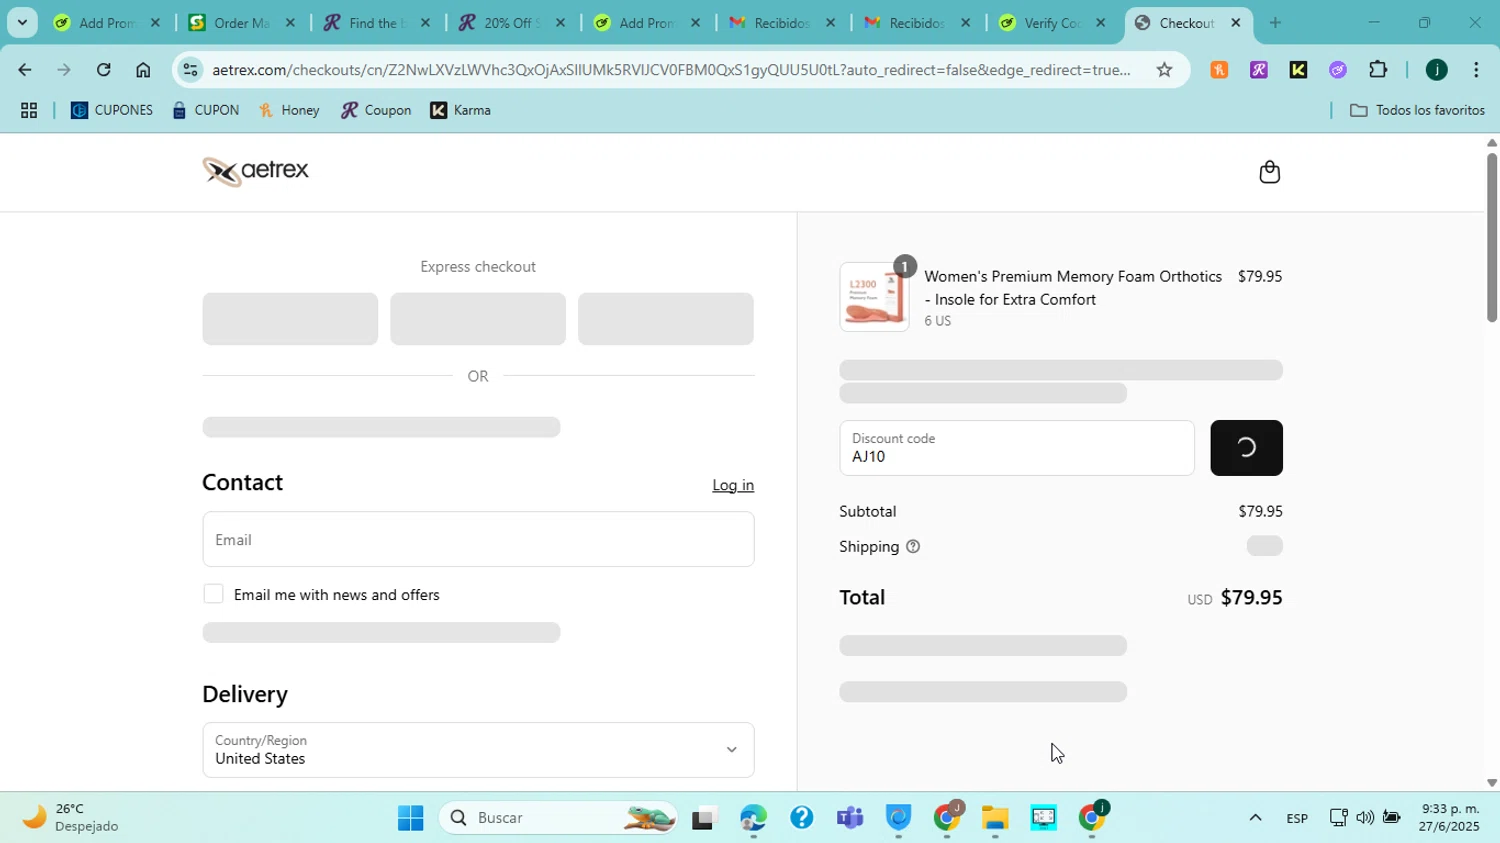Screen dimensions: 1500x843
Task: Toggle Email me with news and offers
Action: pyautogui.click(x=213, y=594)
